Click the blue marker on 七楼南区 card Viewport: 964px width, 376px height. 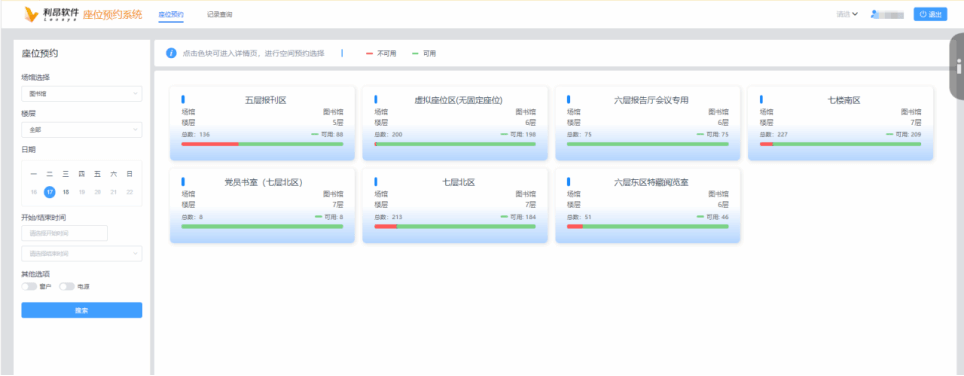[x=761, y=99]
